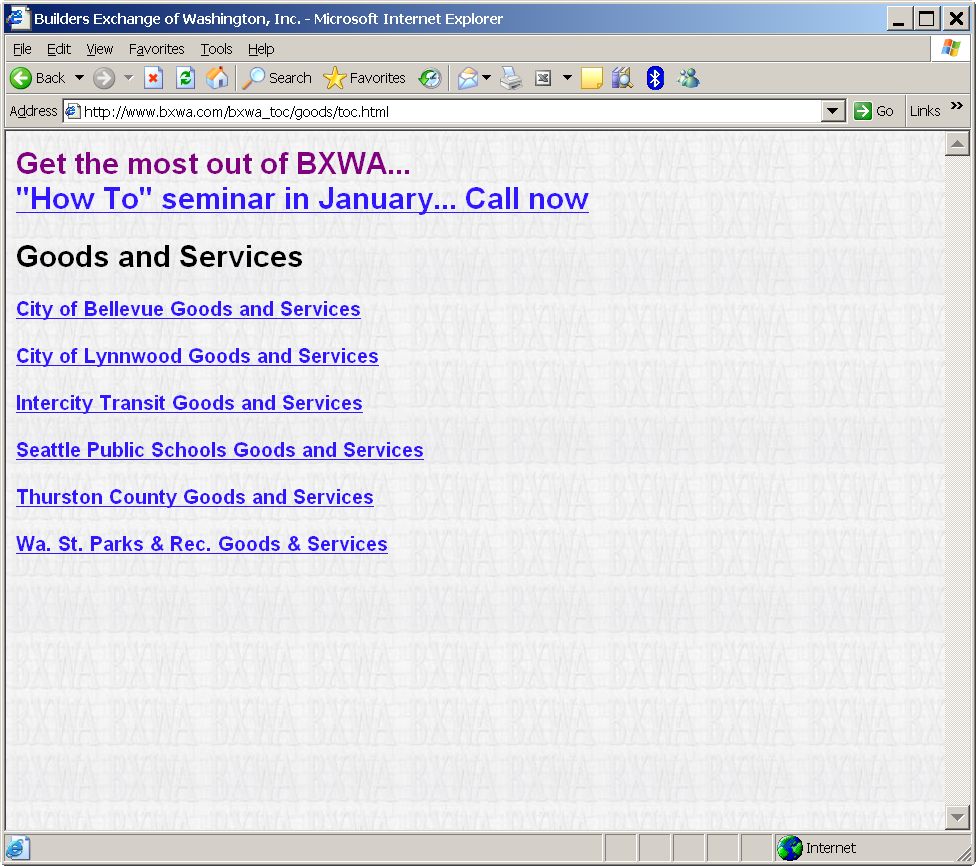Click the Windows flag logo

pyautogui.click(x=950, y=49)
